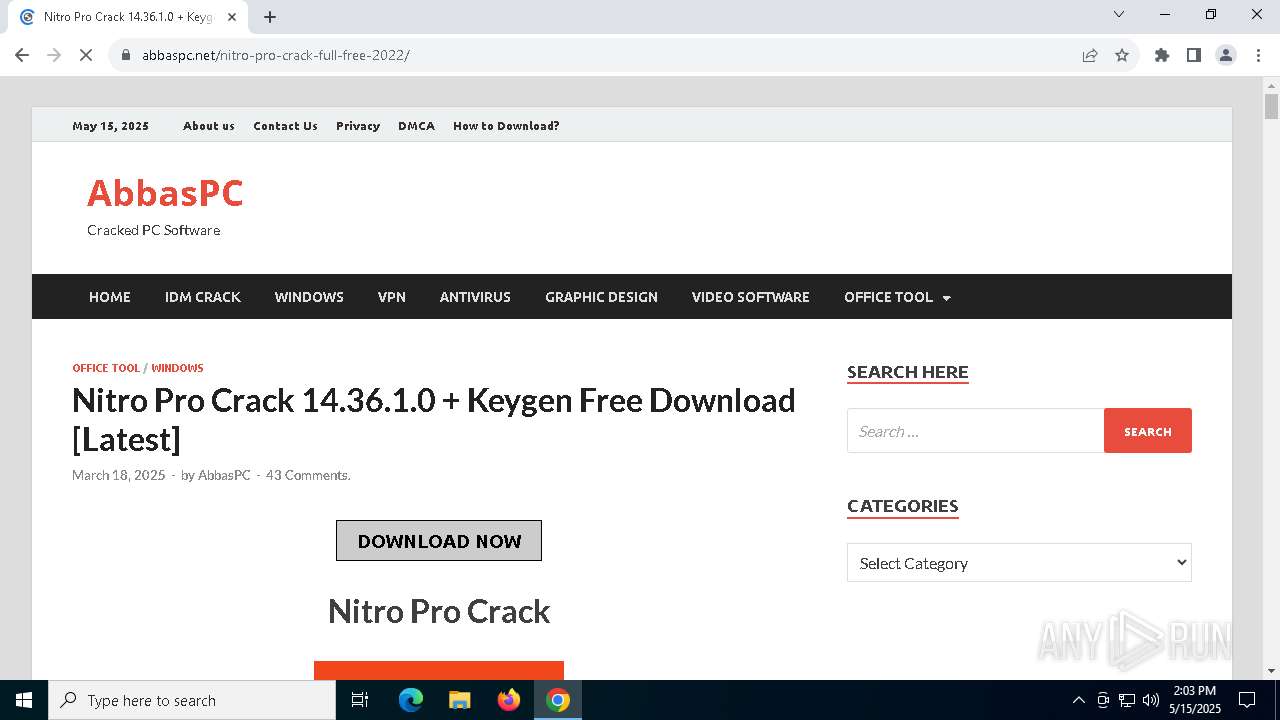This screenshot has height=720, width=1280.
Task: Open the WINDOWS category tag above title
Action: tap(177, 368)
